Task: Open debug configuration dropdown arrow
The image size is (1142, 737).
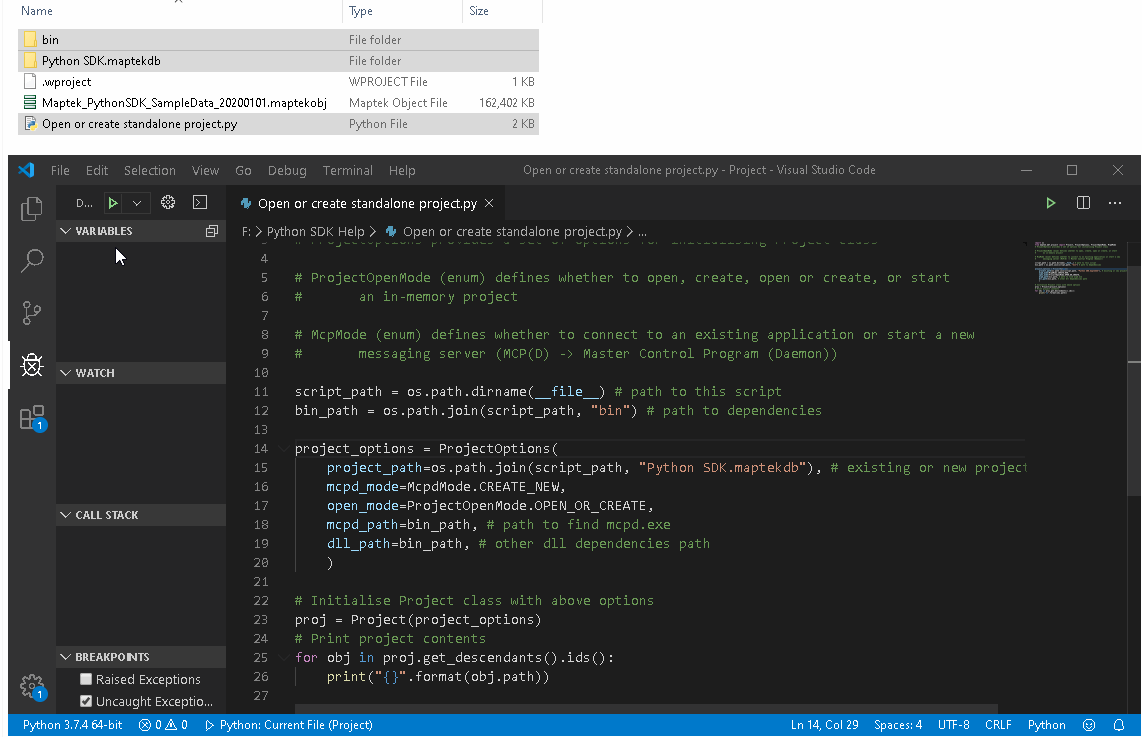Action: tap(136, 203)
